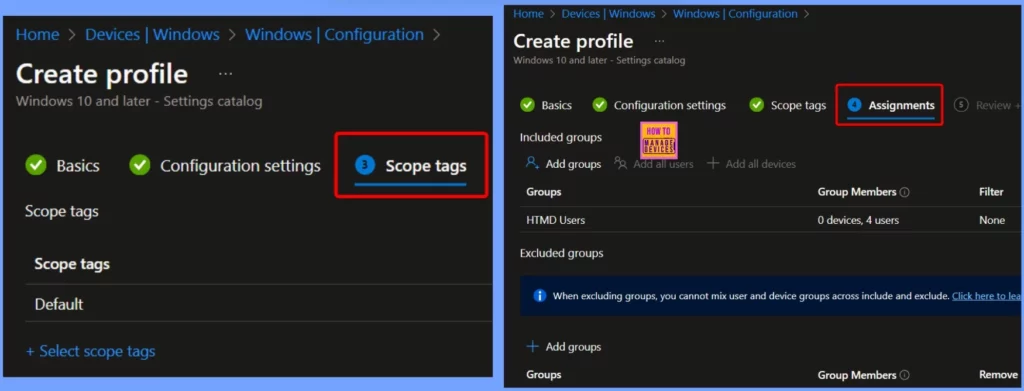Image resolution: width=1024 pixels, height=391 pixels.
Task: Go to Configuration settings step in the right panel
Action: click(659, 105)
